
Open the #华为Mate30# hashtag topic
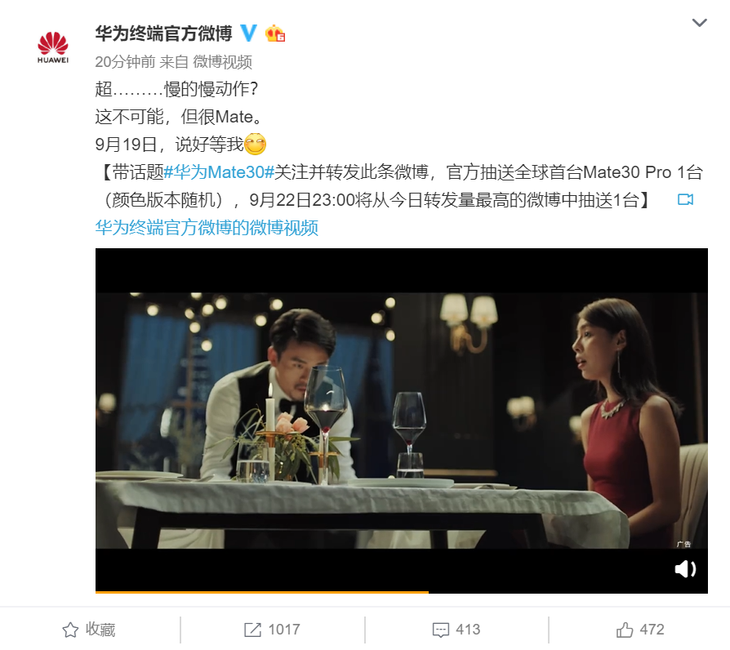[219, 172]
